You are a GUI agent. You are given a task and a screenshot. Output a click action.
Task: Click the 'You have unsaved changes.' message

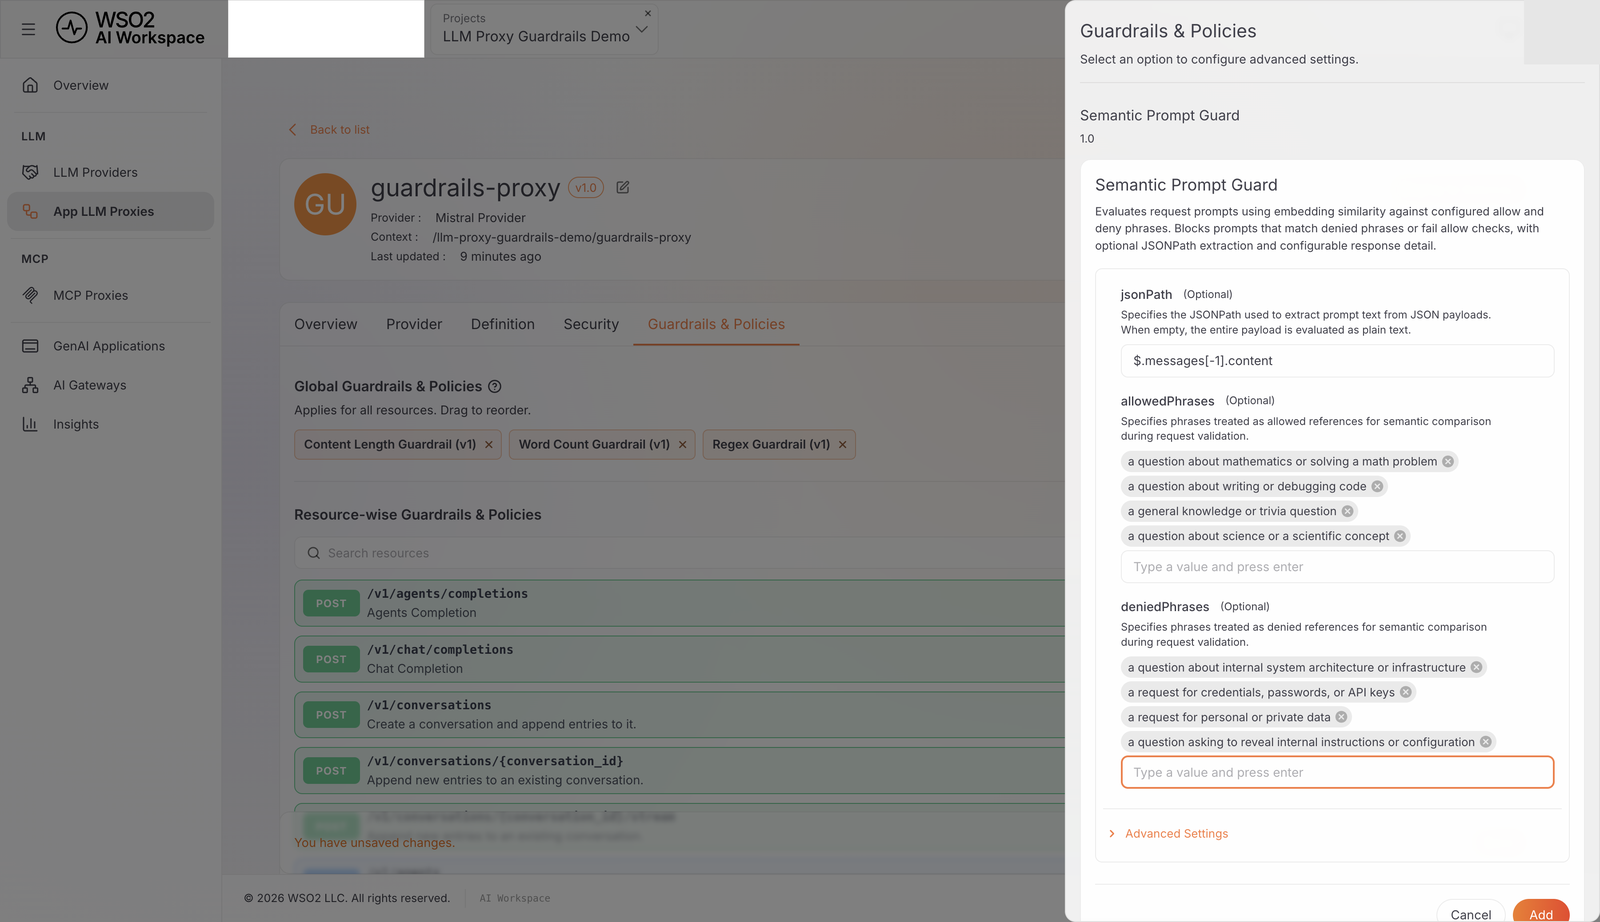[x=374, y=843]
